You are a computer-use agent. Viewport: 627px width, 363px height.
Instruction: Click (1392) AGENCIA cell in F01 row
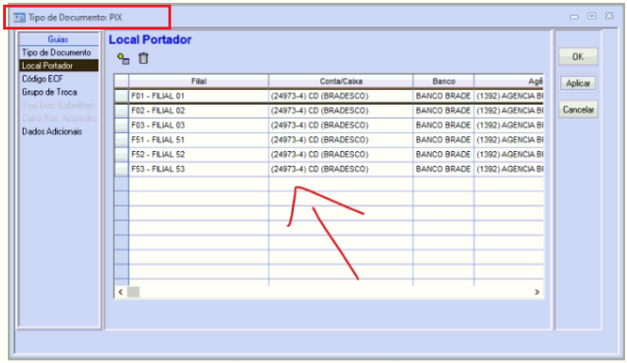[x=509, y=96]
